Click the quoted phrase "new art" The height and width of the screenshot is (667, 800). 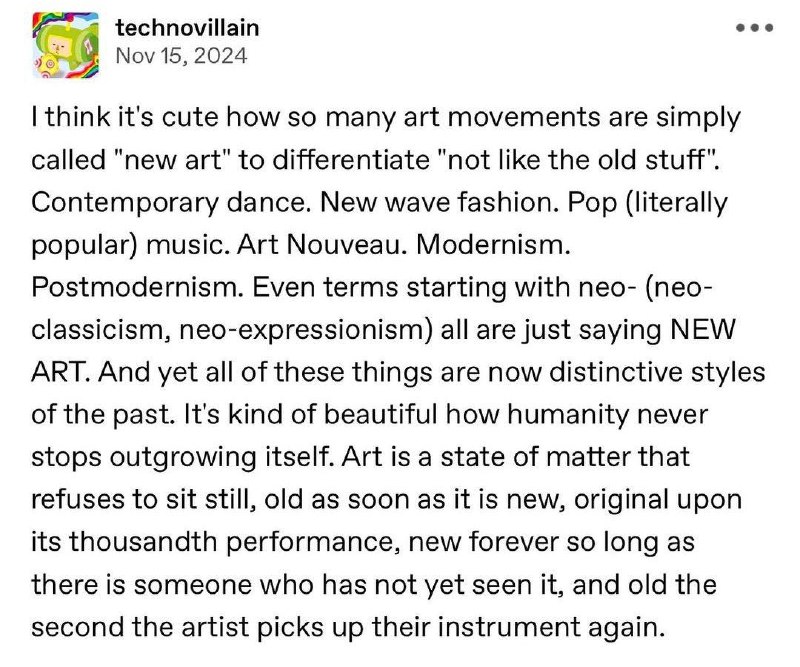click(x=167, y=160)
